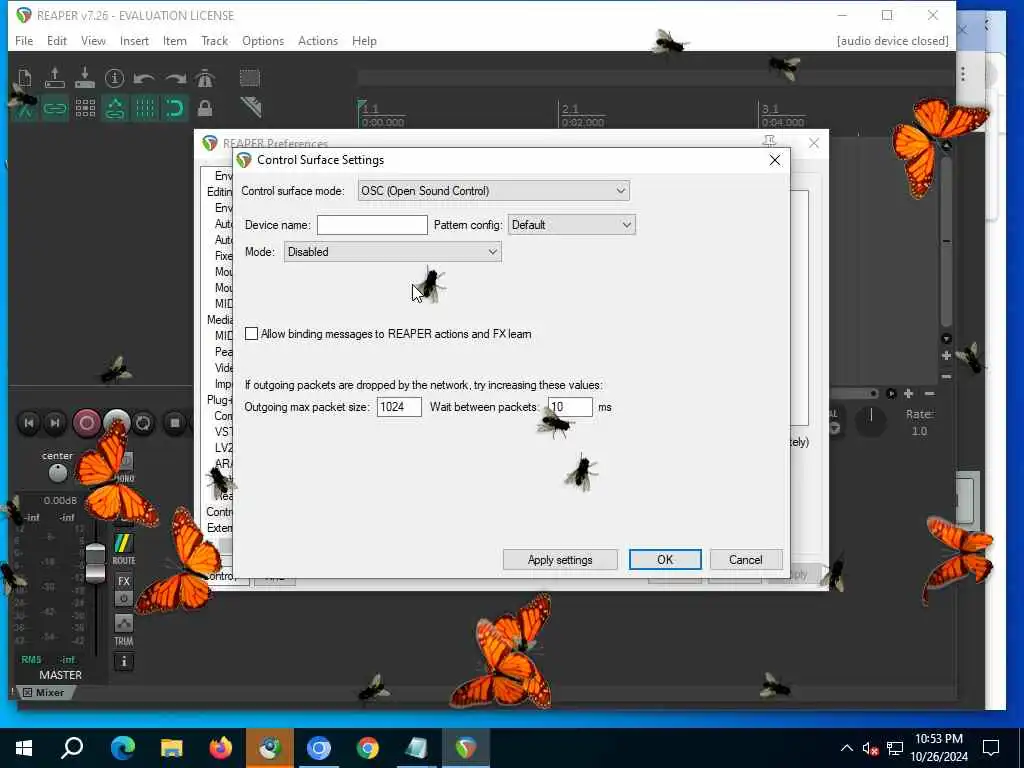Click the vertical zoom-in plus icon
This screenshot has height=768, width=1024.
point(946,356)
